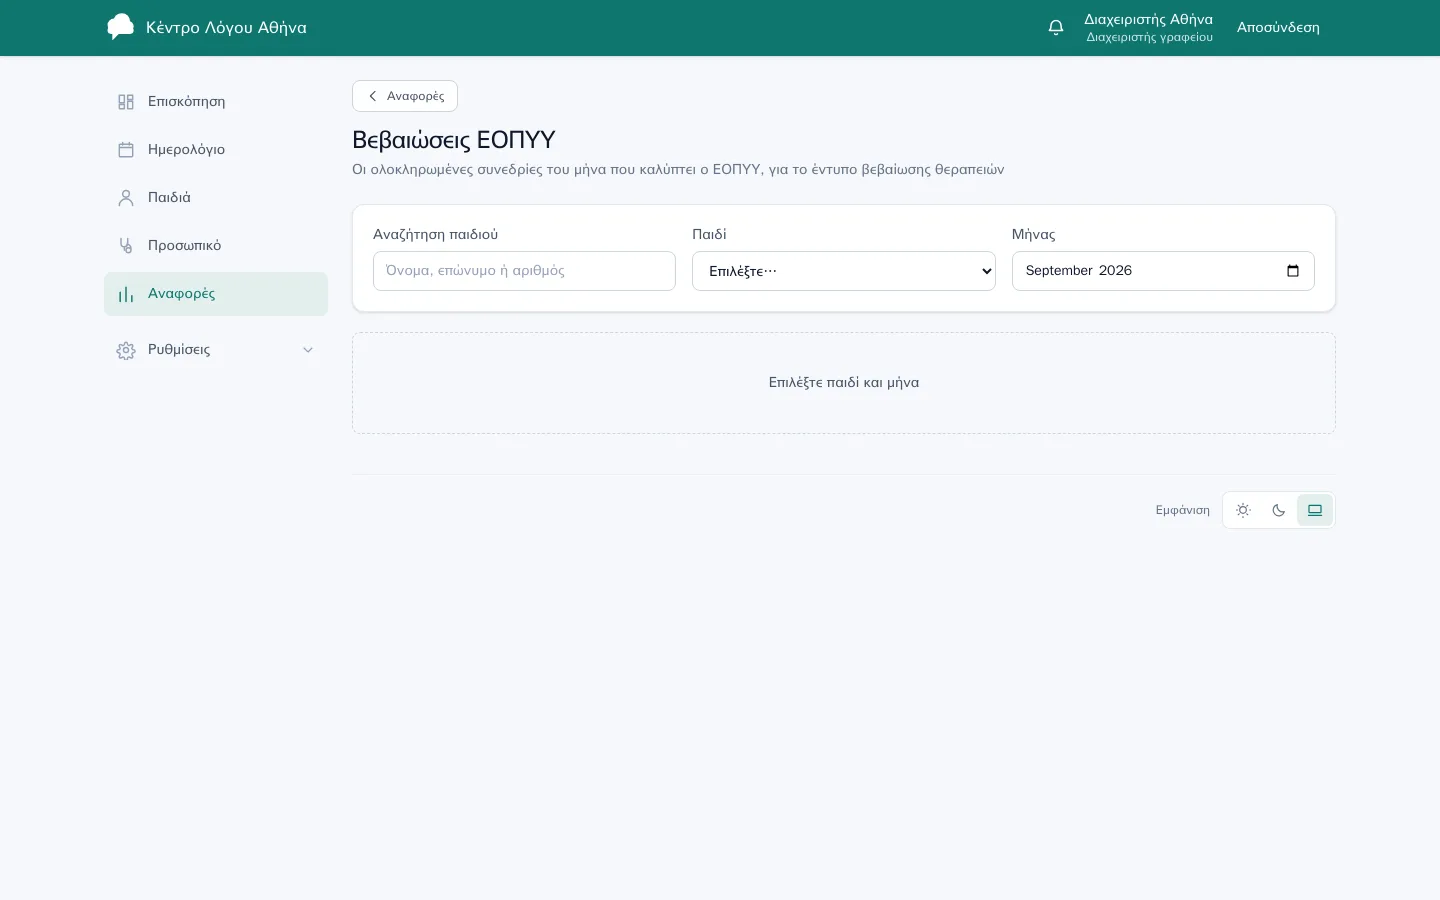Click the Μήνας field label
1440x900 pixels.
pos(1034,234)
